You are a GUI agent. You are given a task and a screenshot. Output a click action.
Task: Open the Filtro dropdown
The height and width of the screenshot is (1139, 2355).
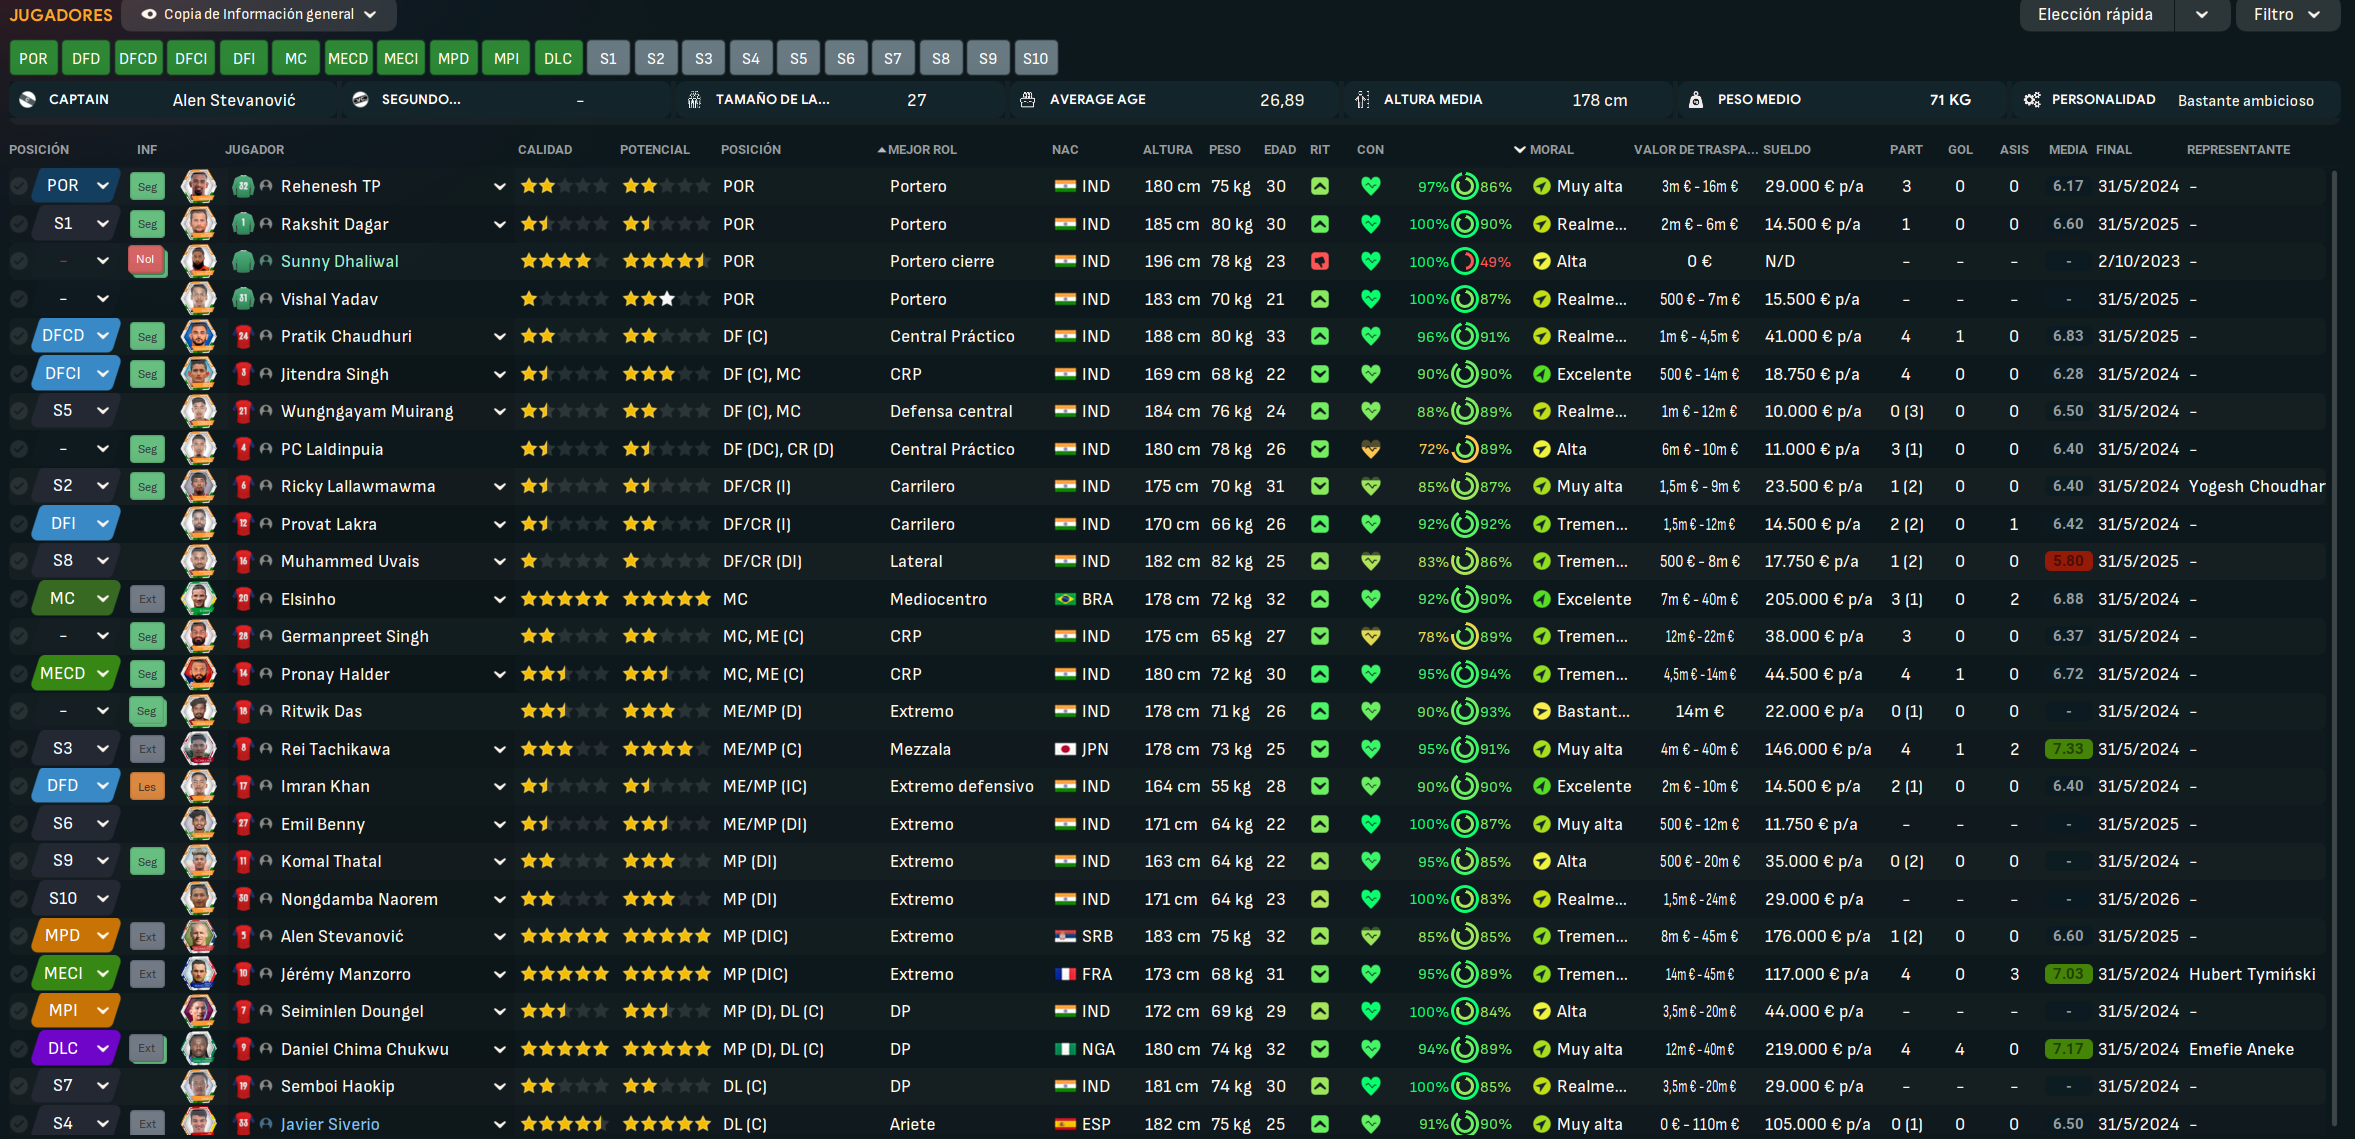pyautogui.click(x=2287, y=15)
